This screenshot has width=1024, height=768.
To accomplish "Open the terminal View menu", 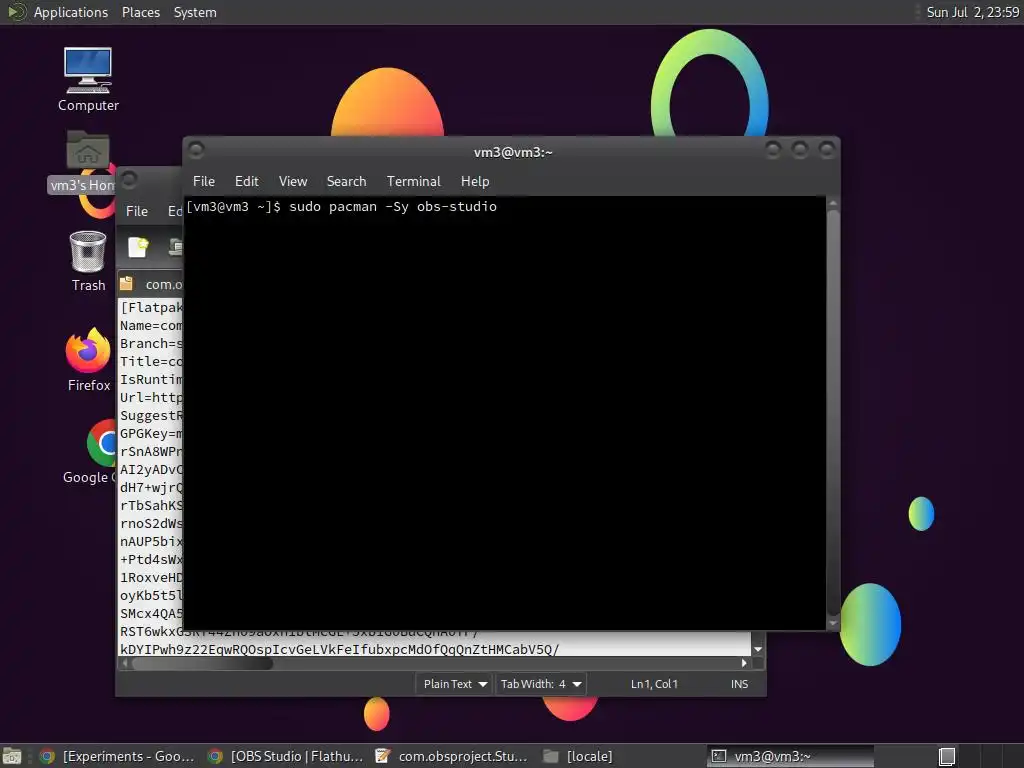I will 293,181.
